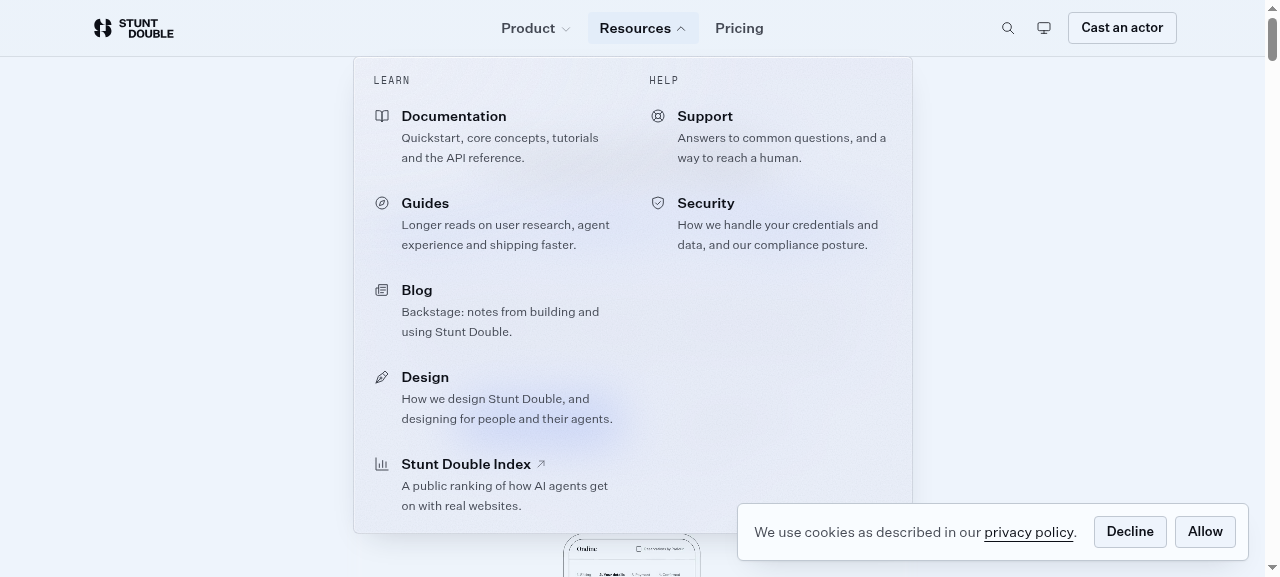Click the page vertical scrollbar thumb
Image resolution: width=1280 pixels, height=577 pixels.
point(1272,38)
